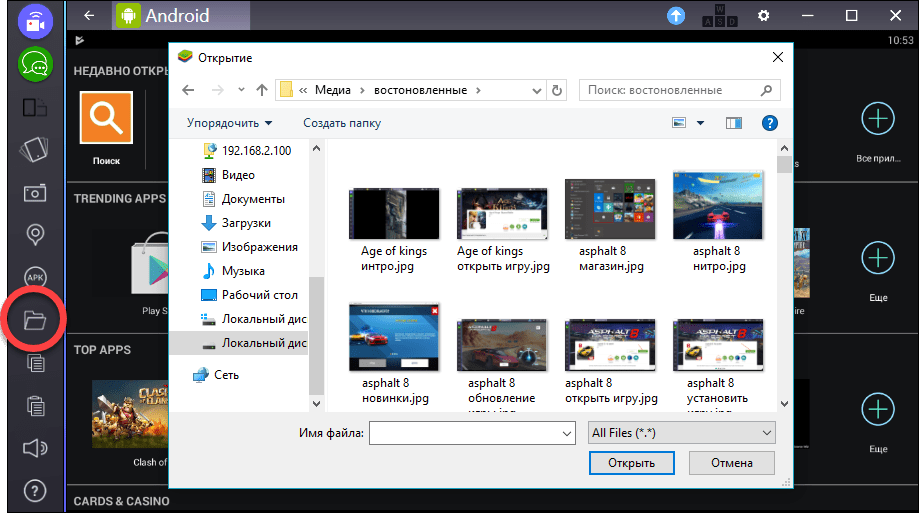Open the Упорядочить menu

(229, 123)
